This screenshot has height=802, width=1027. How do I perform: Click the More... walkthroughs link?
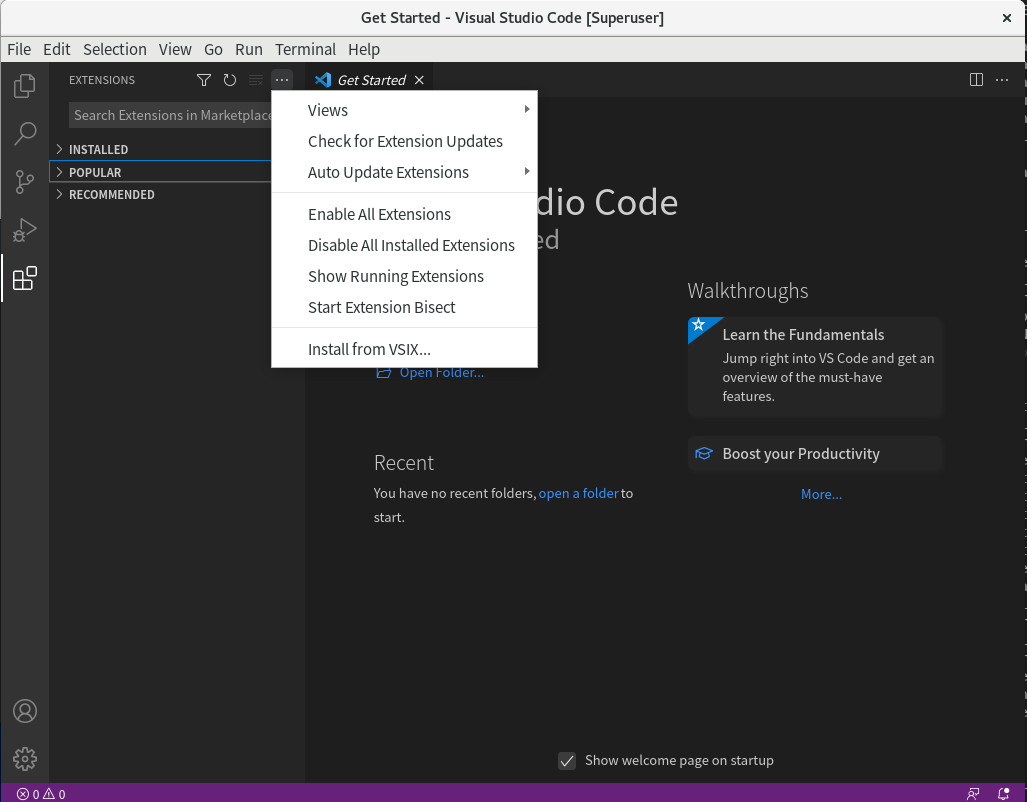[821, 494]
